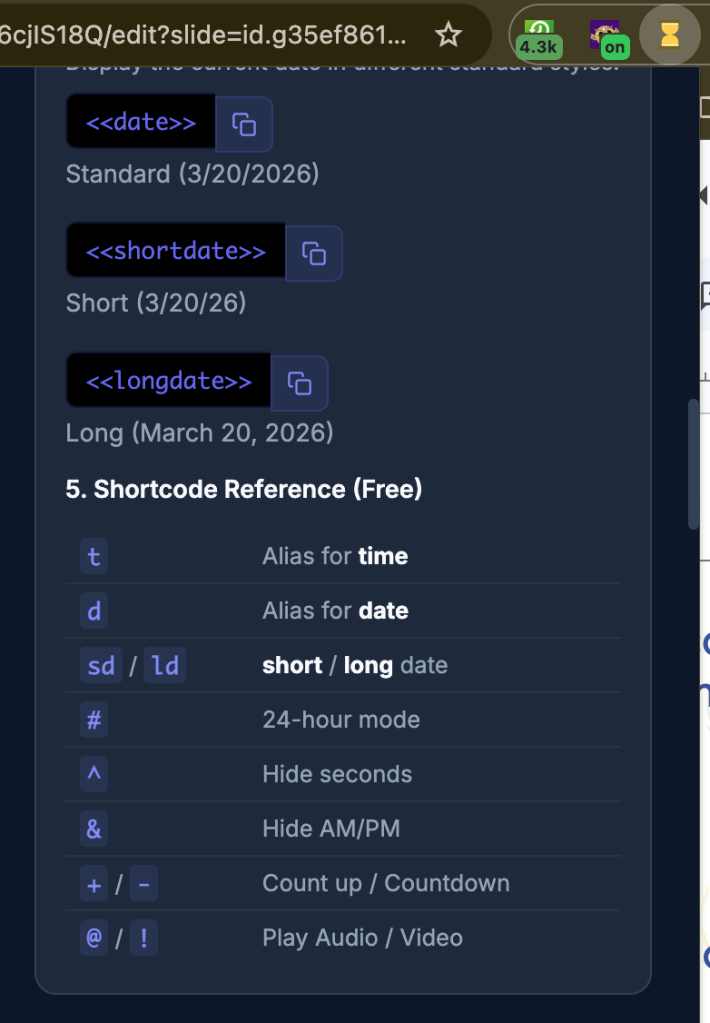Click the popup's vertical scrollbar thumb

coord(694,464)
